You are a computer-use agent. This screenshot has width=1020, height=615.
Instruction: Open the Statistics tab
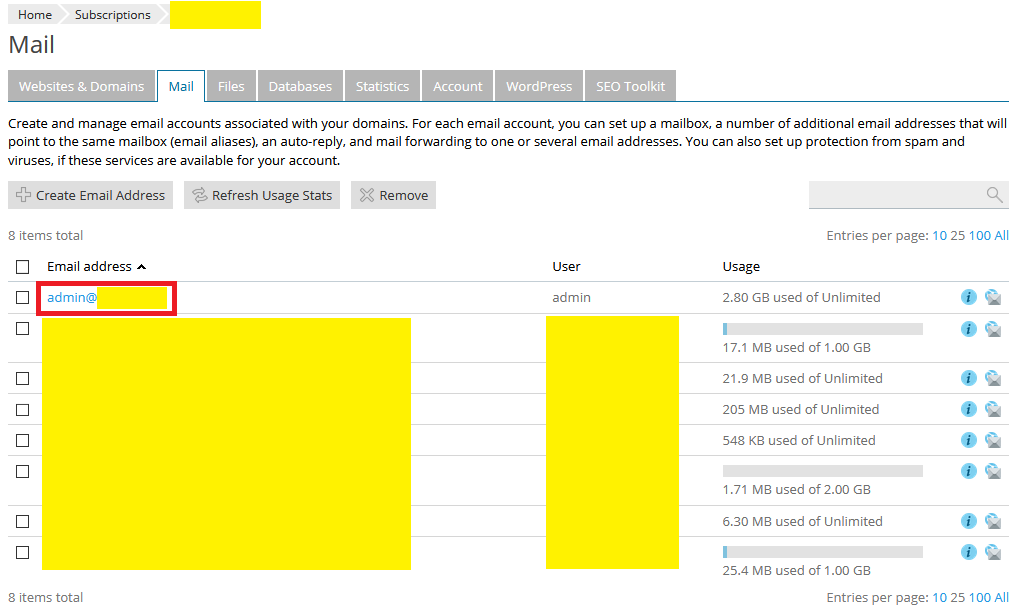coord(382,86)
